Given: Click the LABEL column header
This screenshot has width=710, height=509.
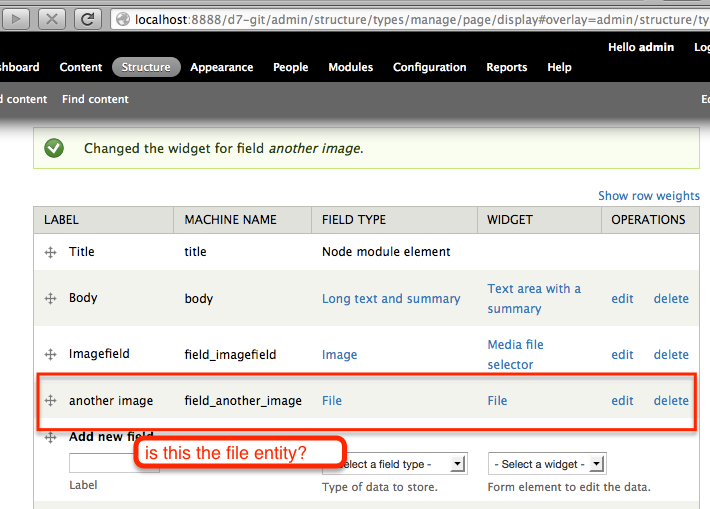Looking at the screenshot, I should tap(61, 220).
